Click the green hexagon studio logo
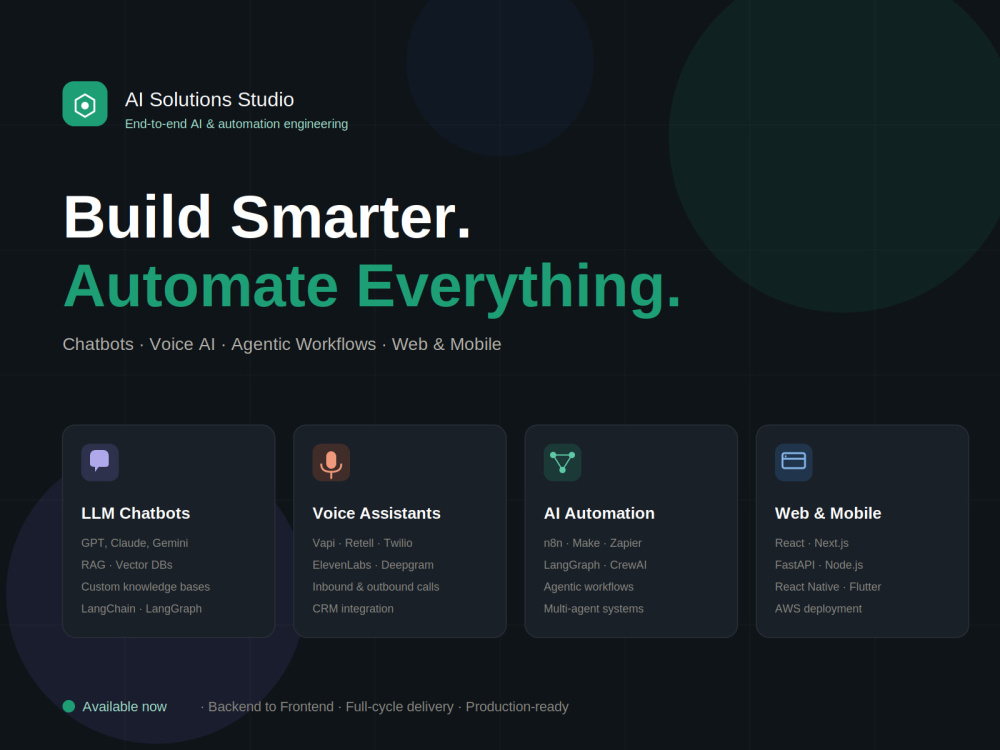The image size is (1000, 750). [85, 104]
